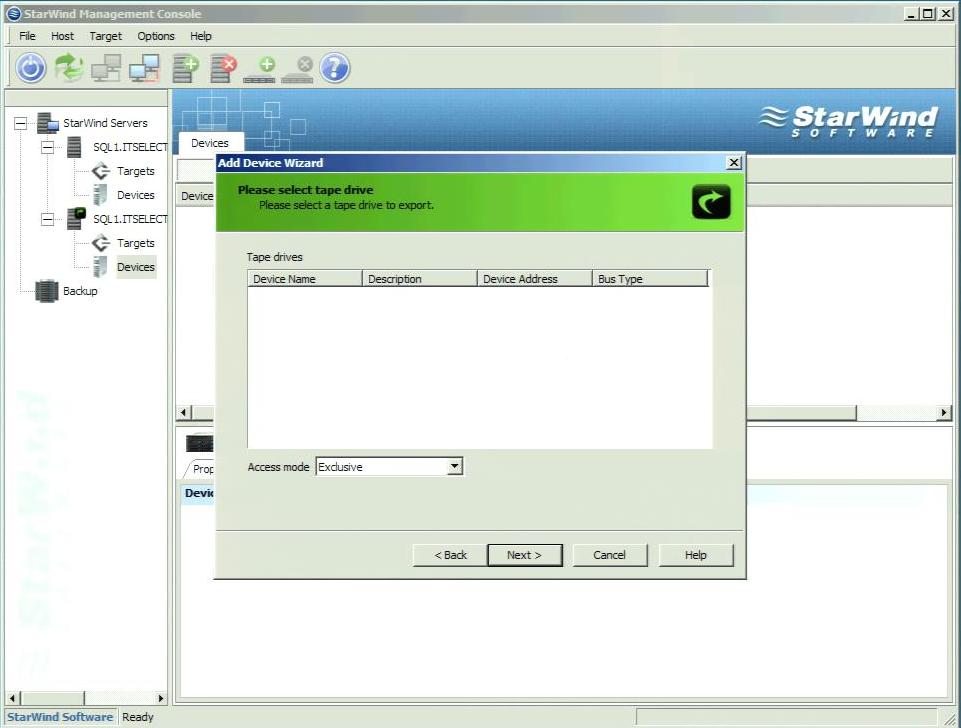Open the Options menu
This screenshot has width=961, height=728.
156,36
